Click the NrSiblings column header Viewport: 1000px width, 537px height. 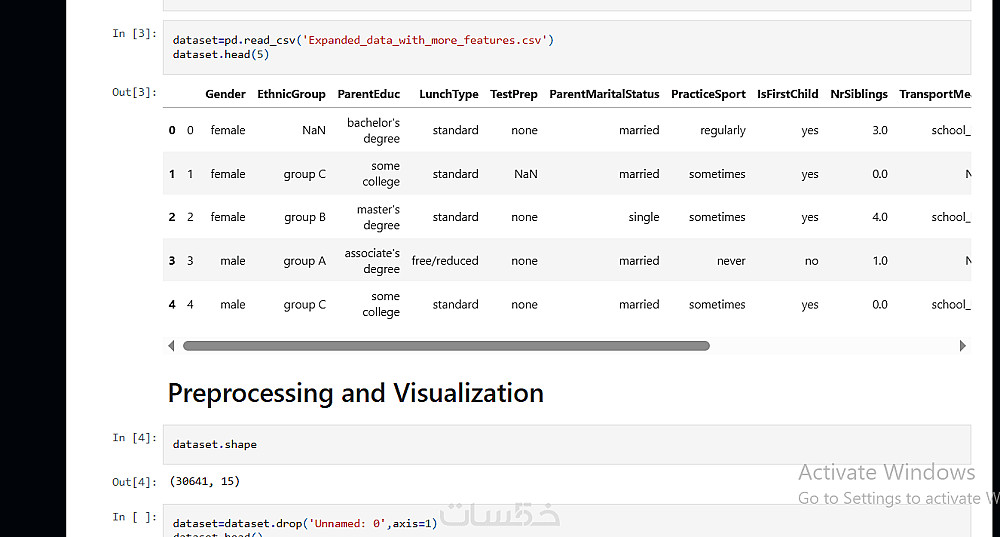click(x=858, y=94)
